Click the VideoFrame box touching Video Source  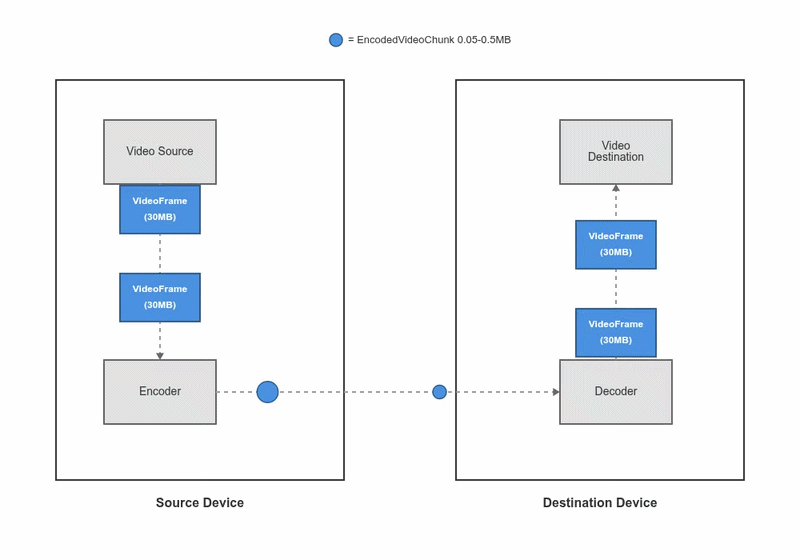(160, 209)
